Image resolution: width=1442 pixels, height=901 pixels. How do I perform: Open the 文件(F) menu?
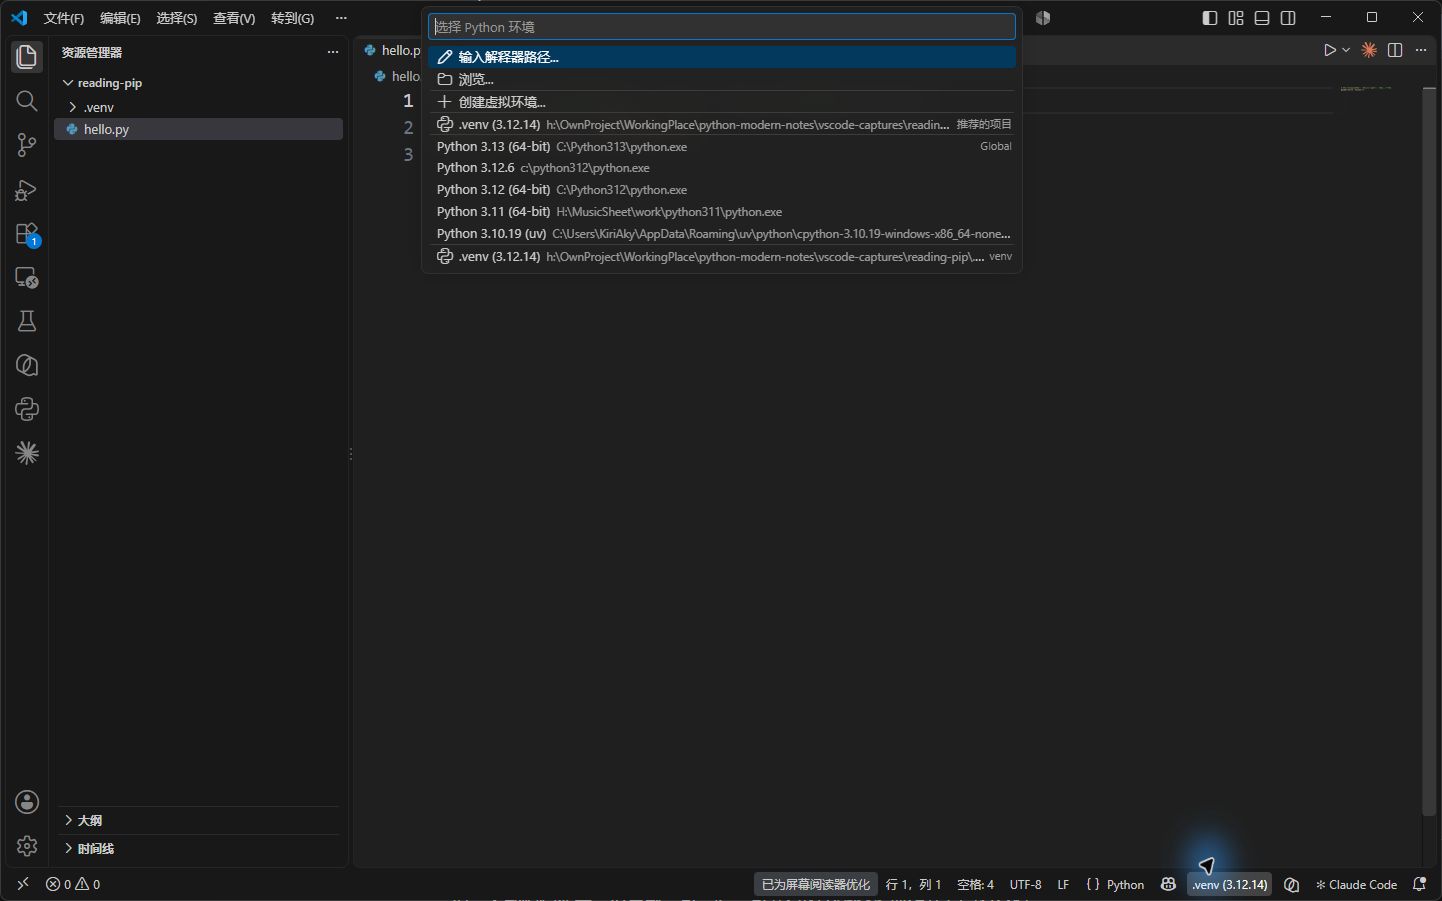pyautogui.click(x=64, y=18)
